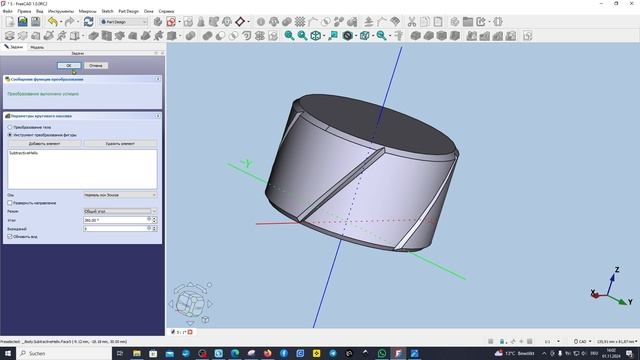Toggle the 'Развернуть направление' checkbox

point(10,203)
